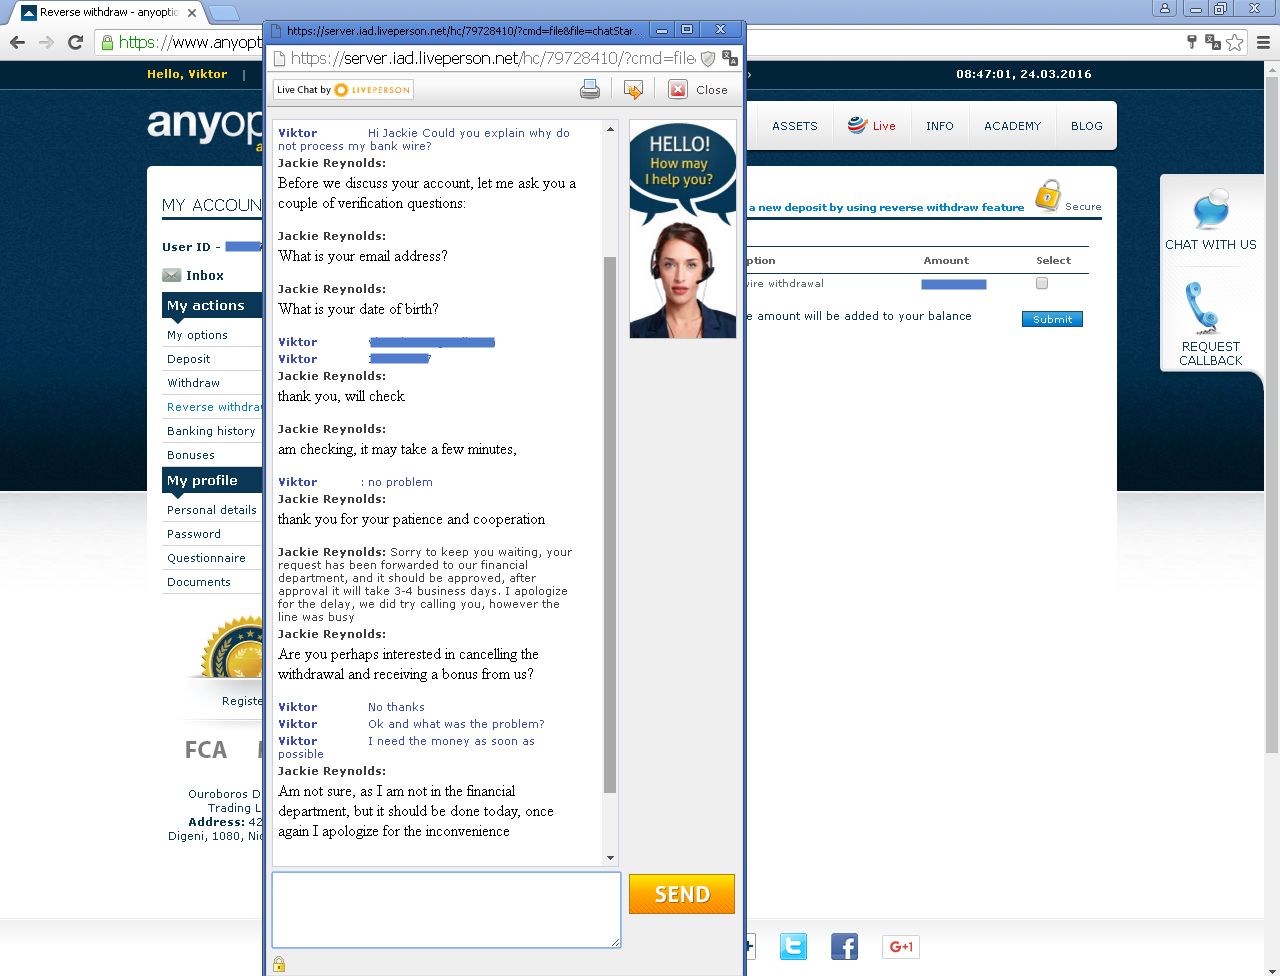Image resolution: width=1280 pixels, height=976 pixels.
Task: Open the BLOG menu item
Action: (x=1087, y=126)
